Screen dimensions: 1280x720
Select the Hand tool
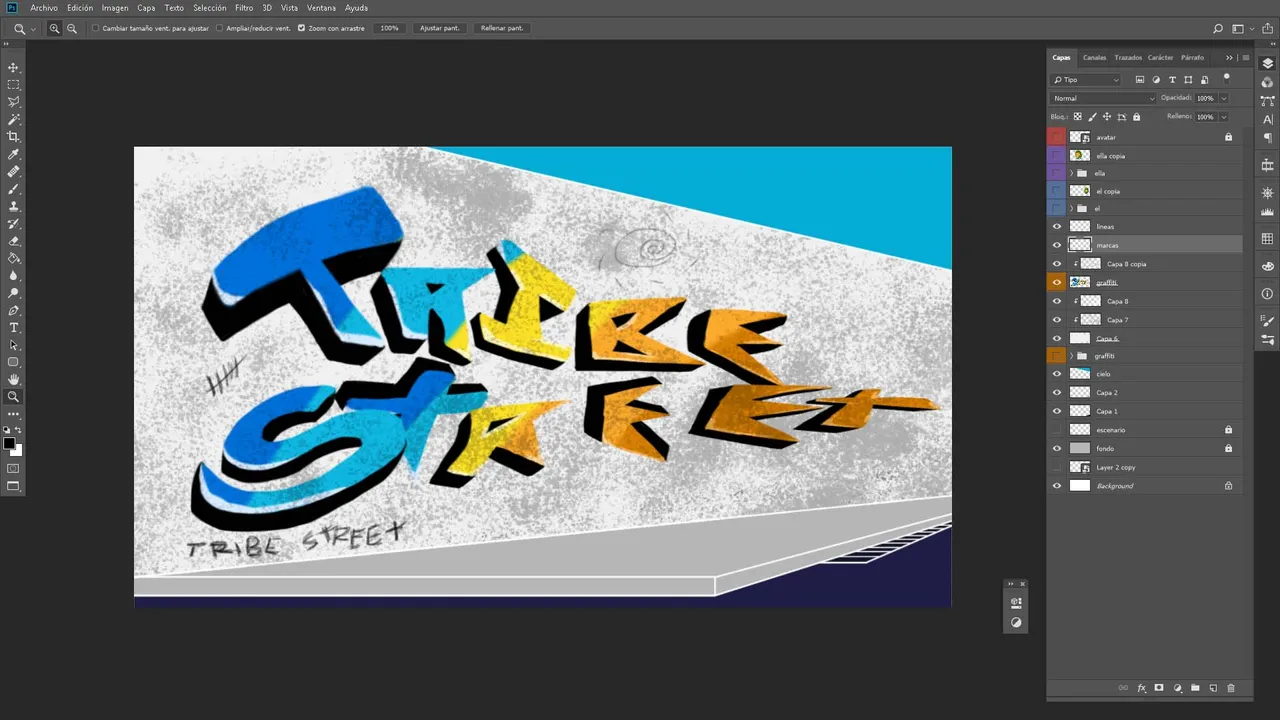[13, 380]
